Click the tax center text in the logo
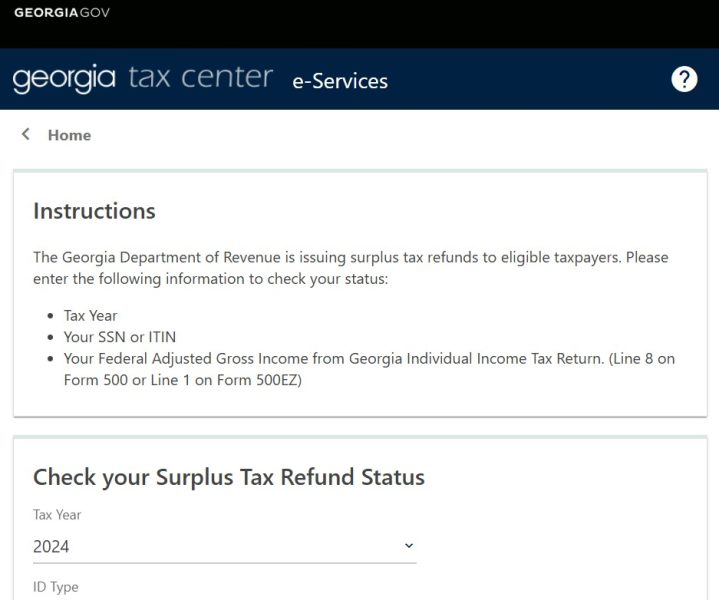The image size is (719, 600). click(x=200, y=77)
